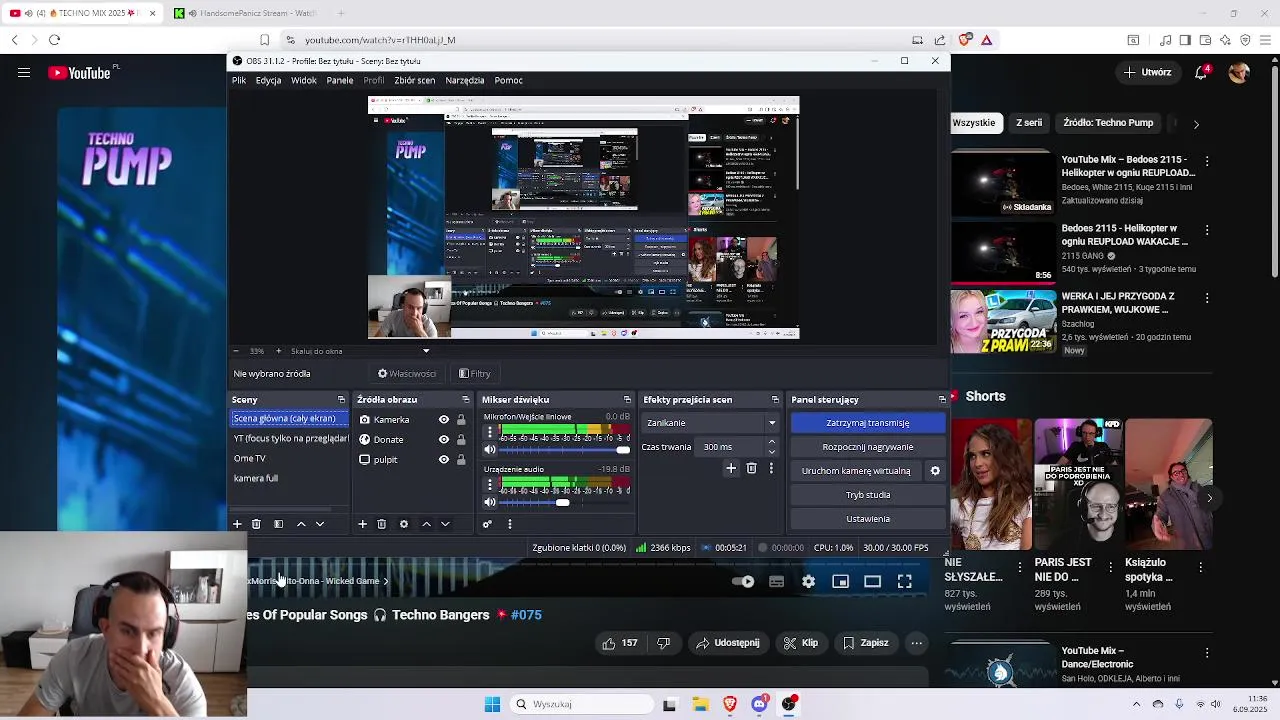
Task: Toggle visibility eye for Kamerka source
Action: 444,420
